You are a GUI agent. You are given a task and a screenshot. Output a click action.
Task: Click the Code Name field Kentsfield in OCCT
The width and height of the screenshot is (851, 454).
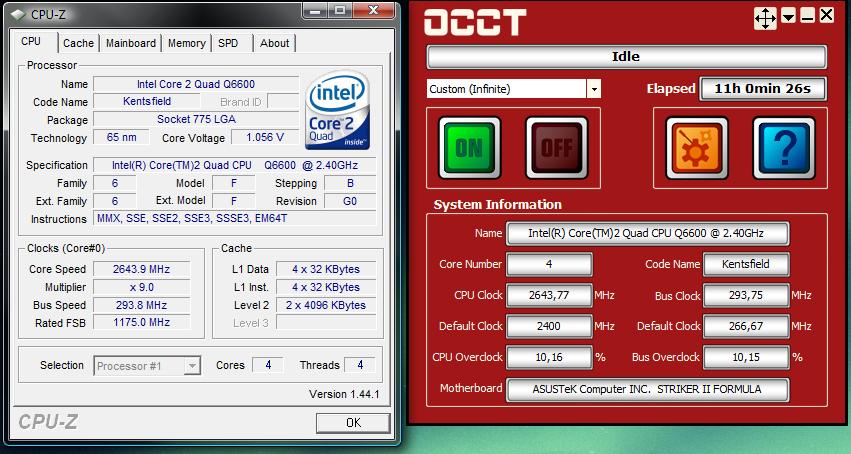[746, 264]
